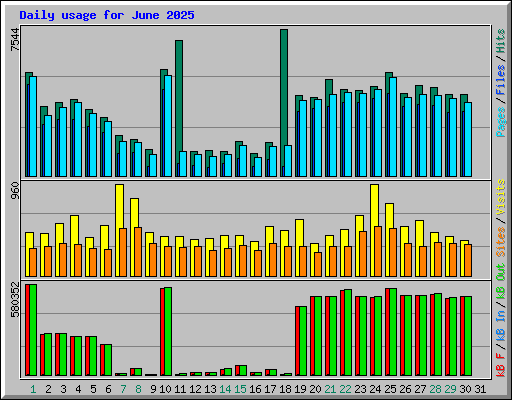Select the red kB bar for day 19
512x400 pixels.
297,341
